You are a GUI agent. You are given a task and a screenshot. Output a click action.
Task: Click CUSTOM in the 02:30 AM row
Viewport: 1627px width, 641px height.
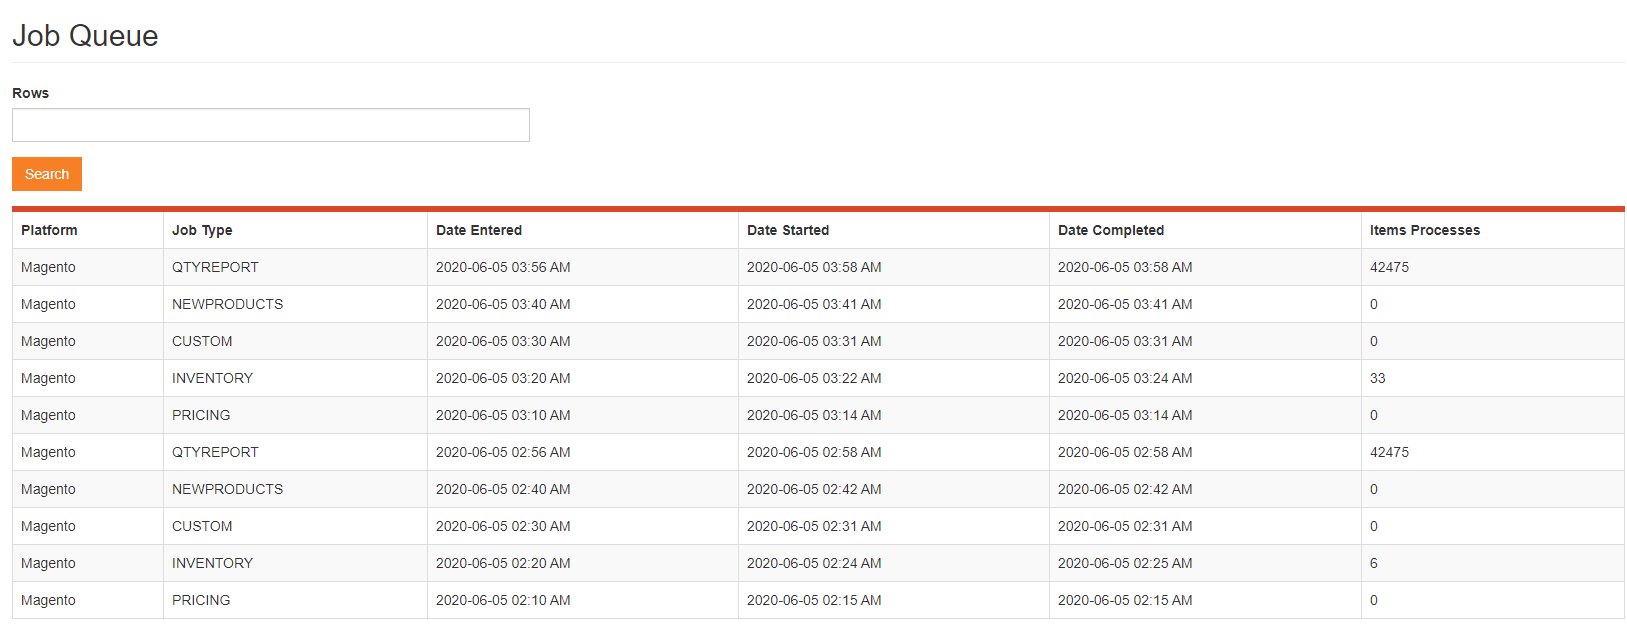tap(202, 526)
